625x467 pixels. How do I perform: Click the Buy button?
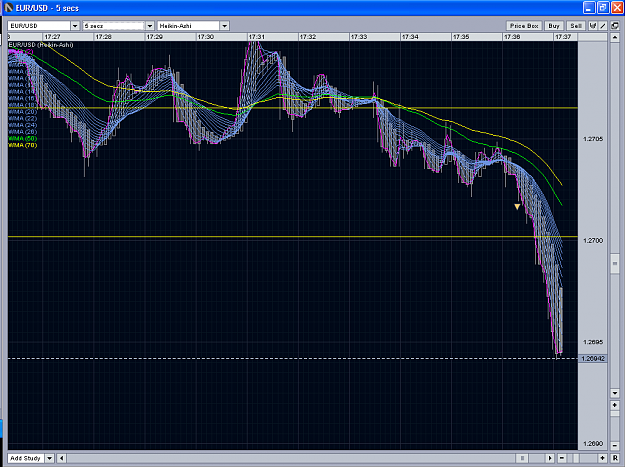coord(554,26)
